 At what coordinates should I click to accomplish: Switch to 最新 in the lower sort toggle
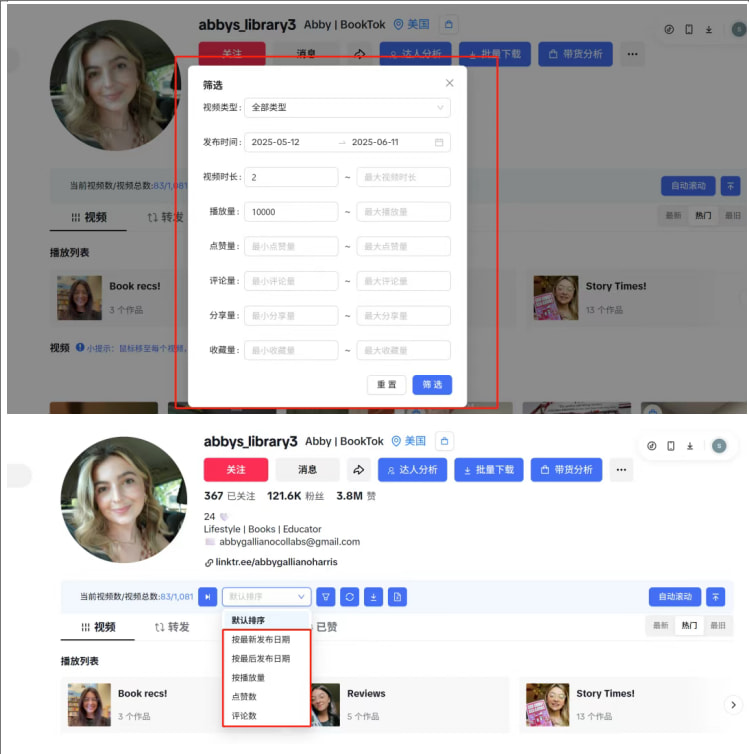click(660, 626)
